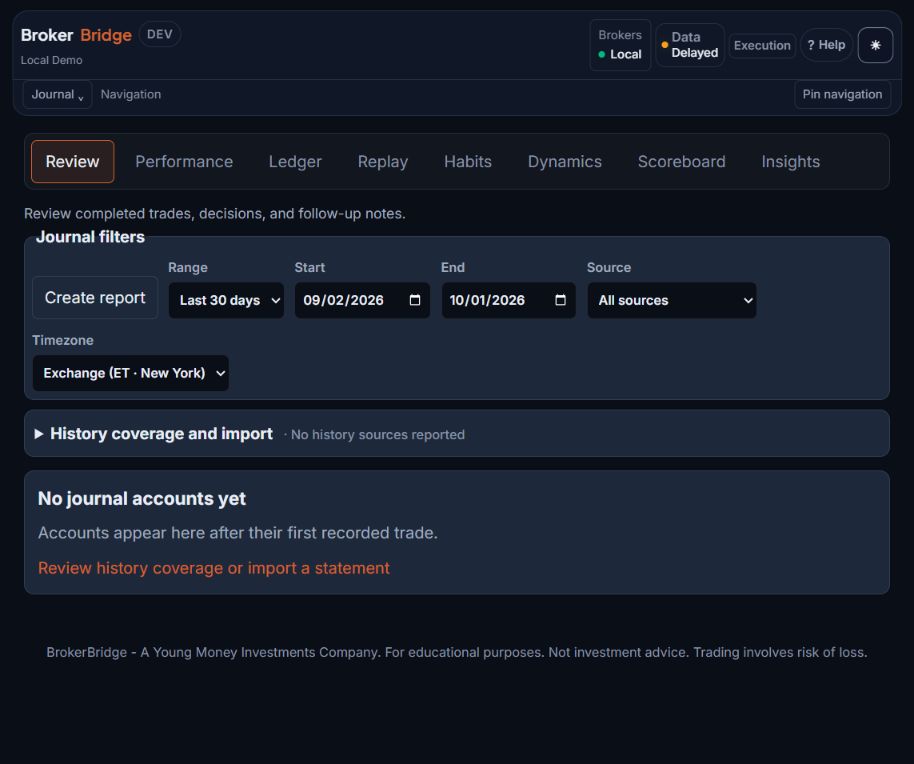This screenshot has height=764, width=914.
Task: Click the 'No journal accounts yet' heading
Action: 142,499
